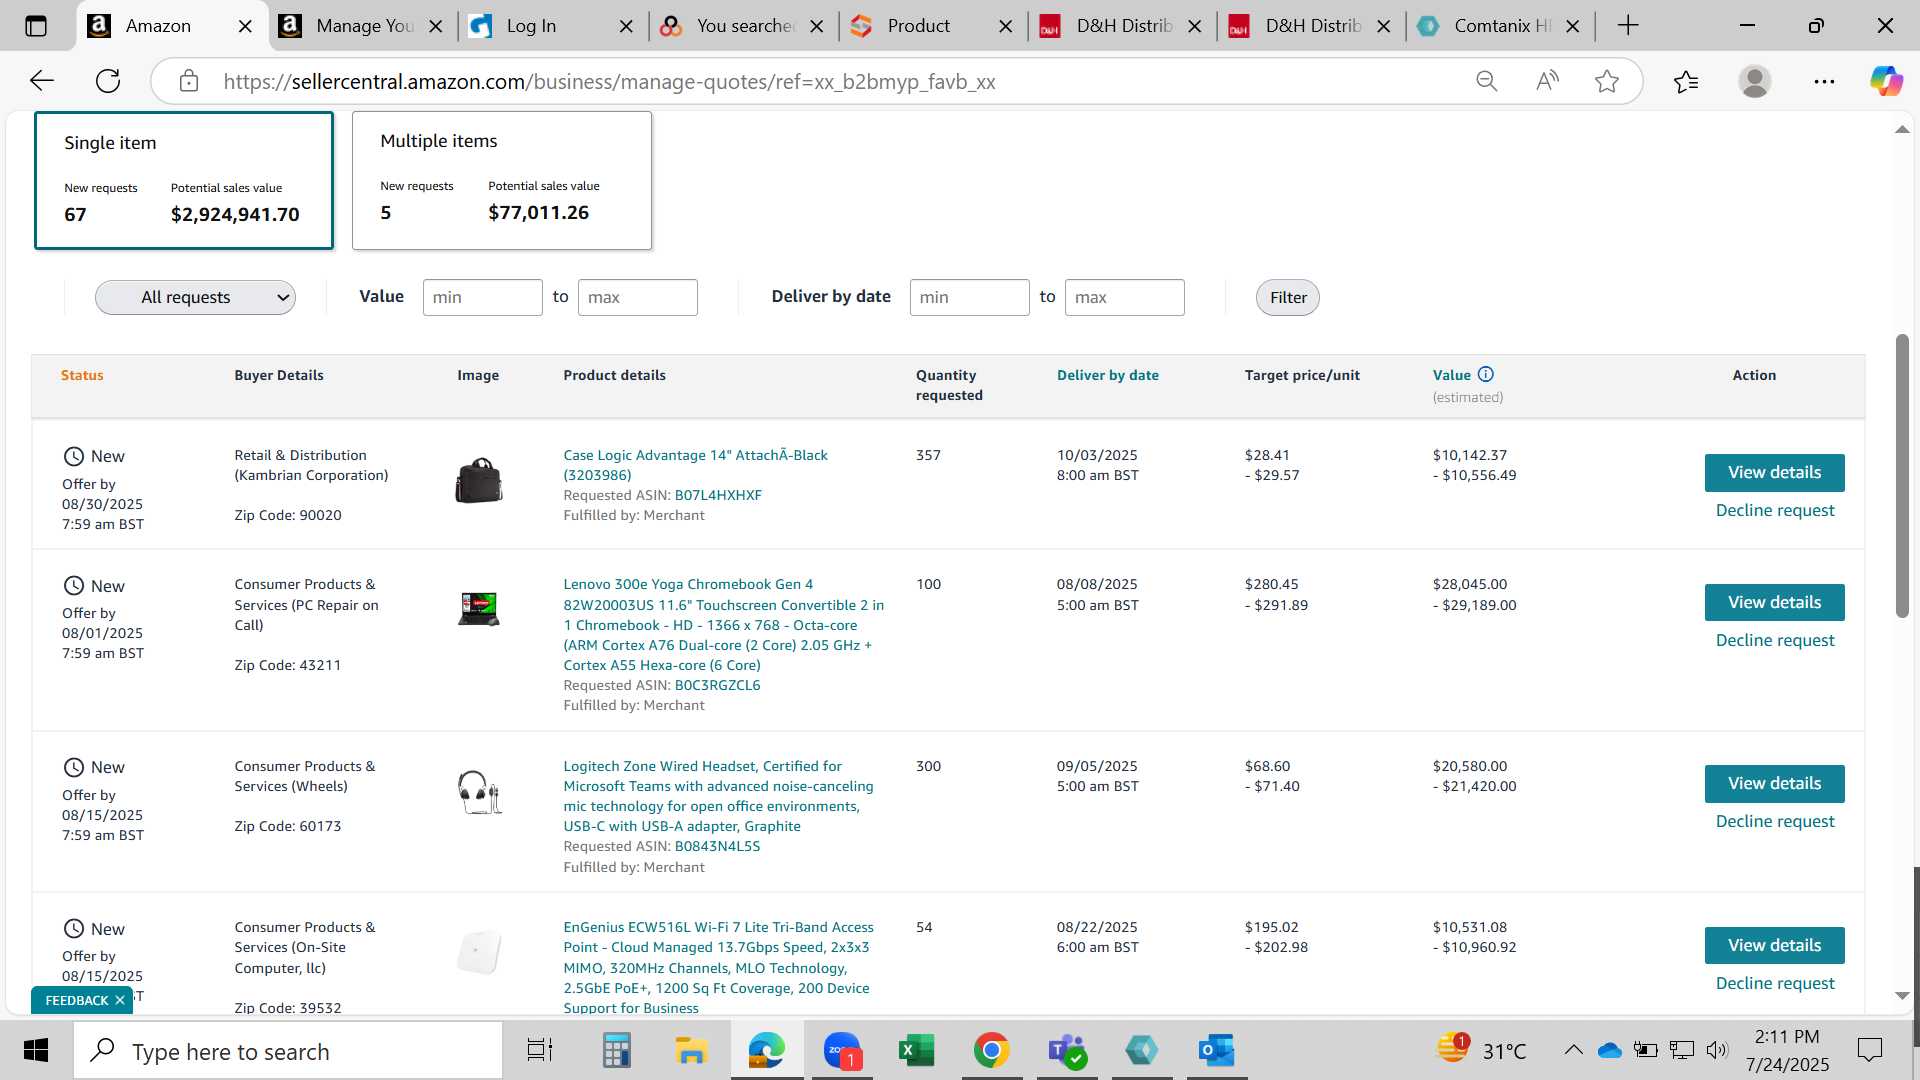Screen dimensions: 1920x1080
Task: Sort by Status column header
Action: [x=82, y=375]
